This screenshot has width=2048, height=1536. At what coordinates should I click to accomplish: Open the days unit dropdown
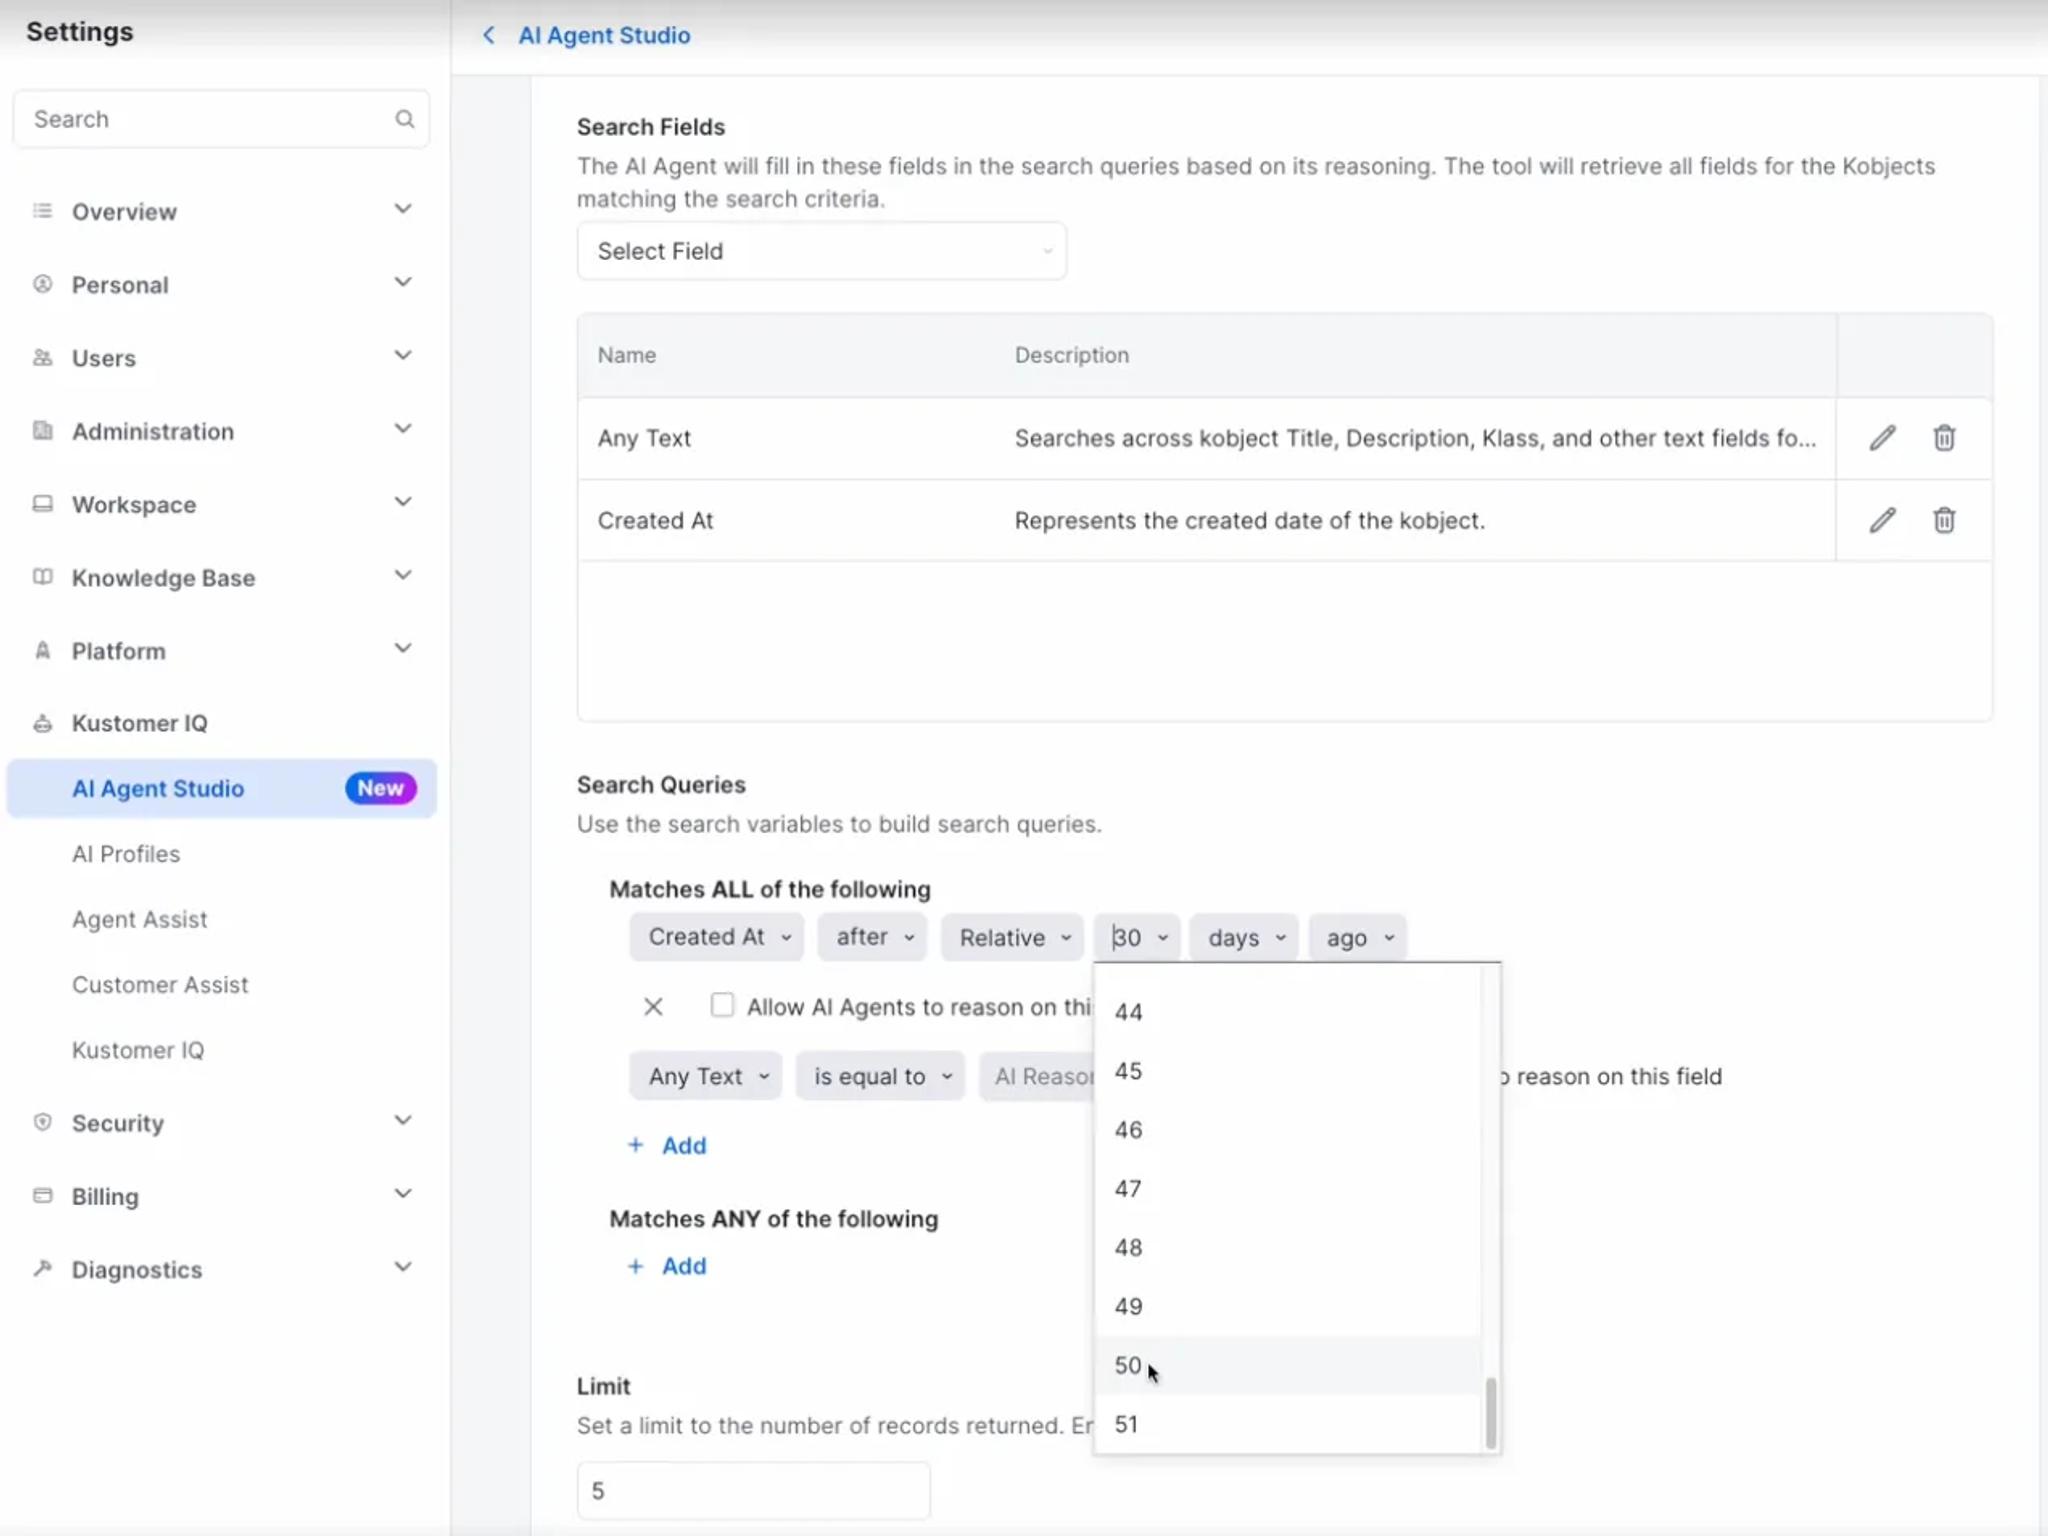(1244, 938)
